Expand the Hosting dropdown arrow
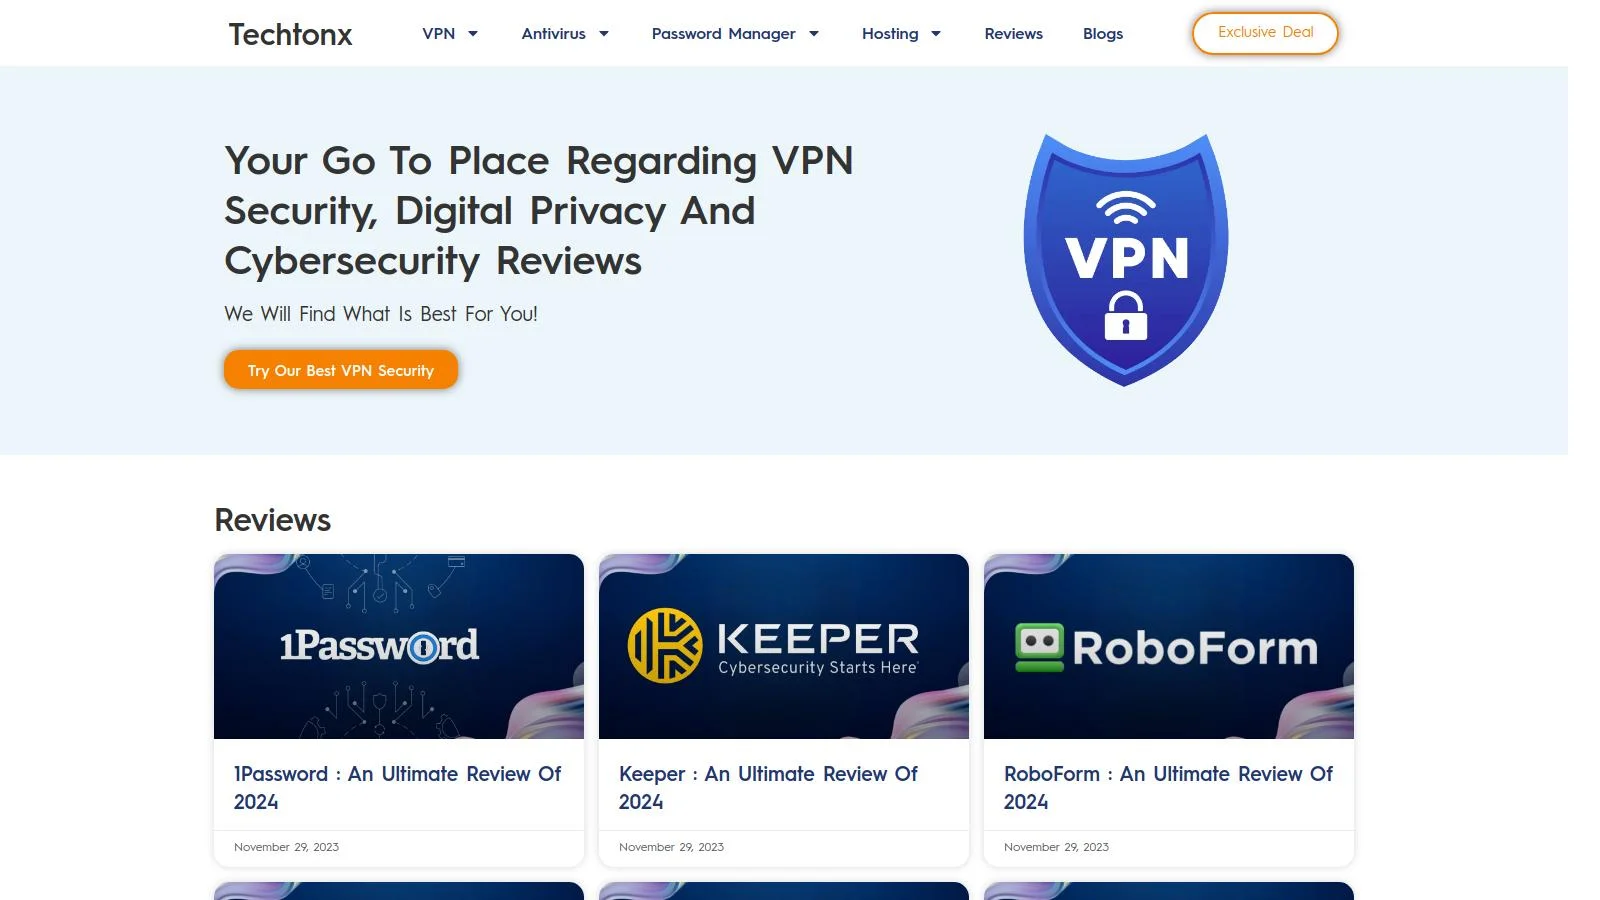Viewport: 1600px width, 900px height. (x=936, y=34)
